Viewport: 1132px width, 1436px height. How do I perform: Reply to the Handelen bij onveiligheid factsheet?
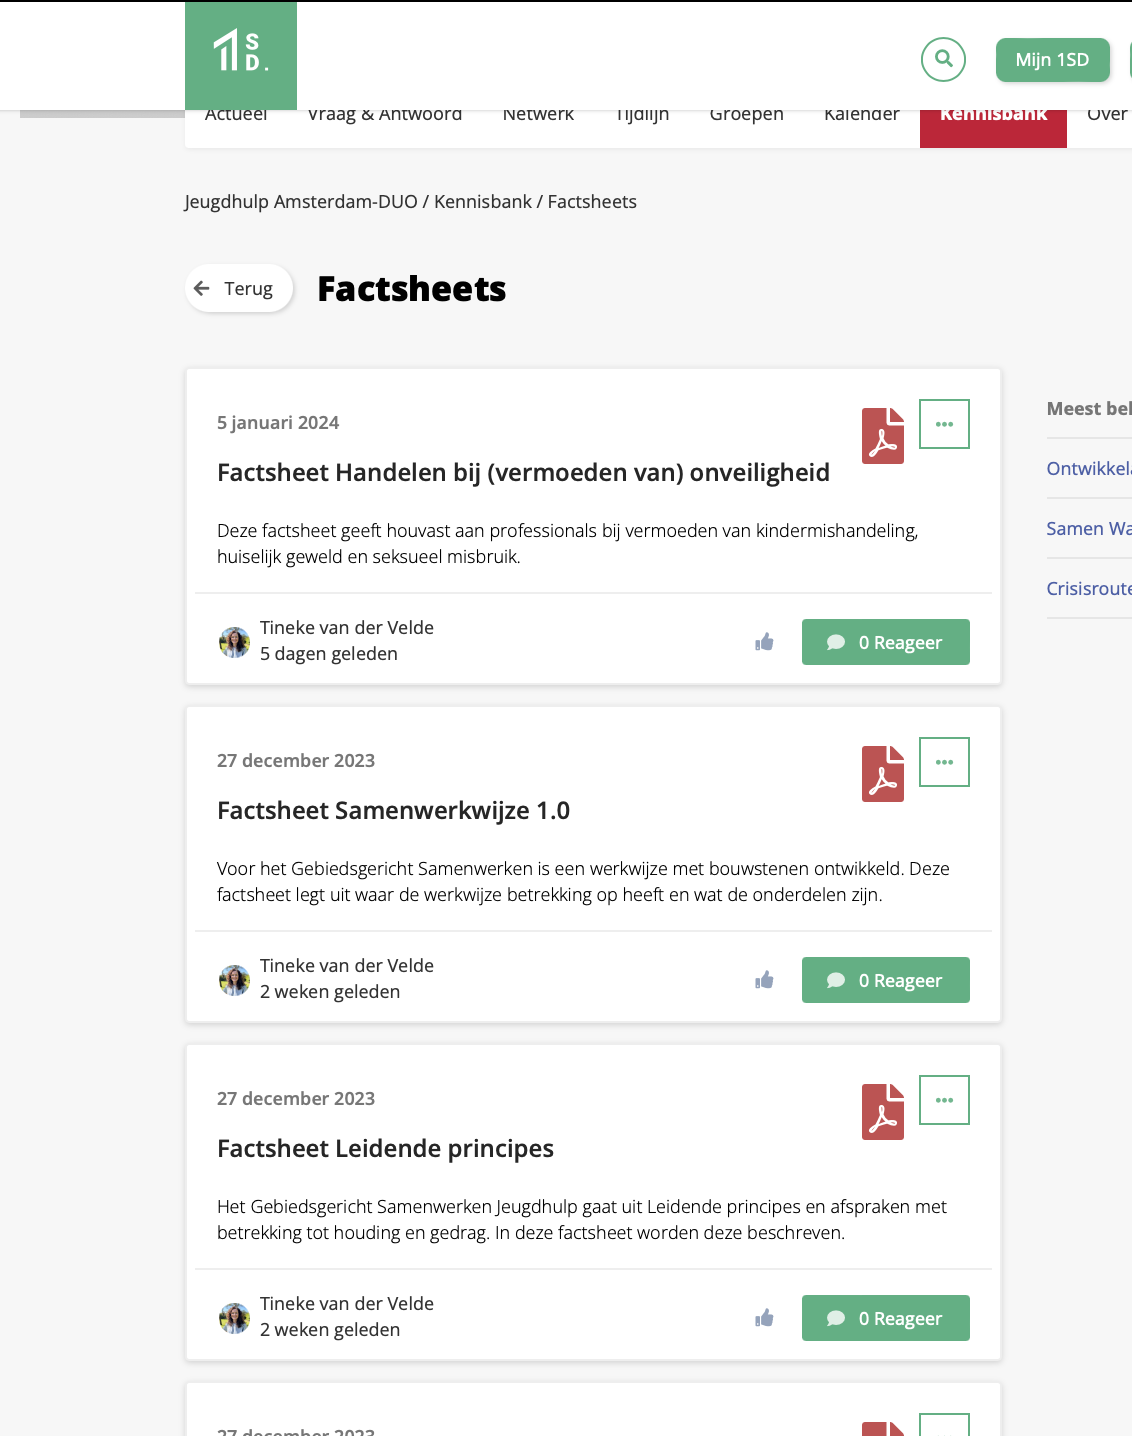tap(885, 642)
